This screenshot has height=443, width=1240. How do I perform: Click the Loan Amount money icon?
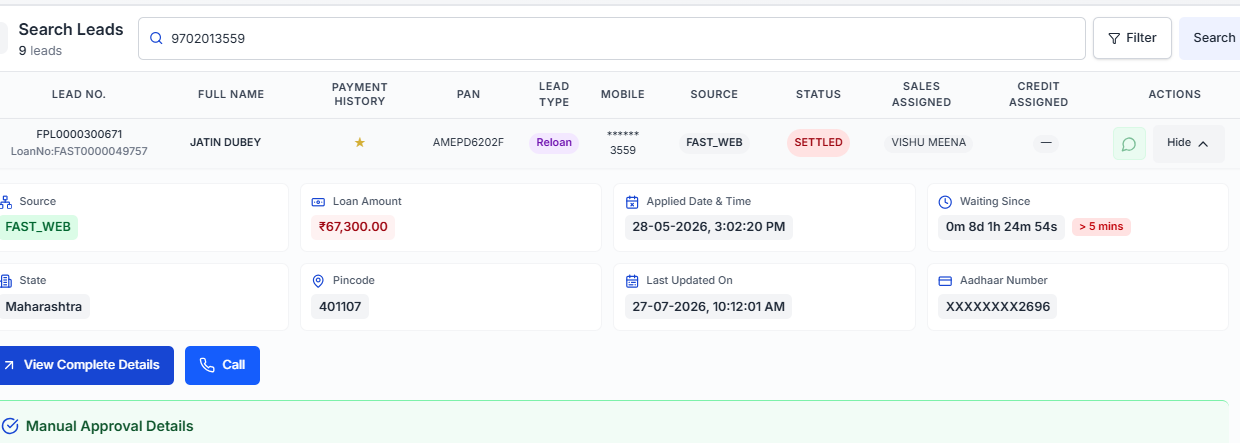point(319,201)
